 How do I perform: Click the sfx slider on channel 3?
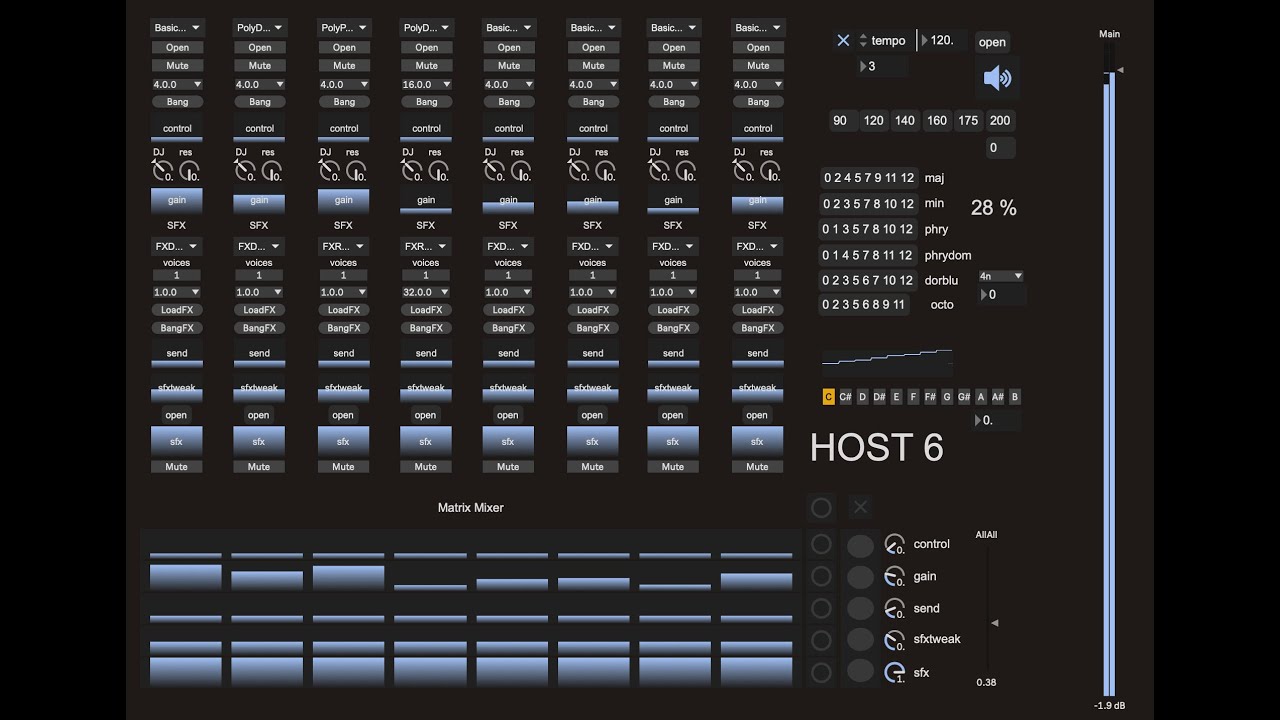pos(343,441)
